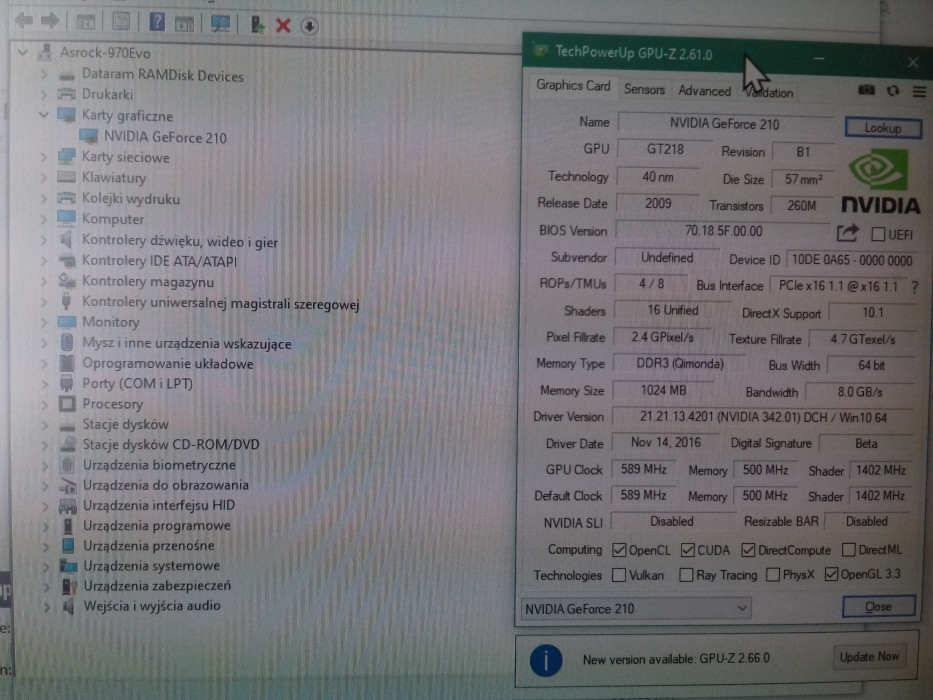The width and height of the screenshot is (933, 700).
Task: Click the Bus Interface question mark
Action: [x=915, y=288]
